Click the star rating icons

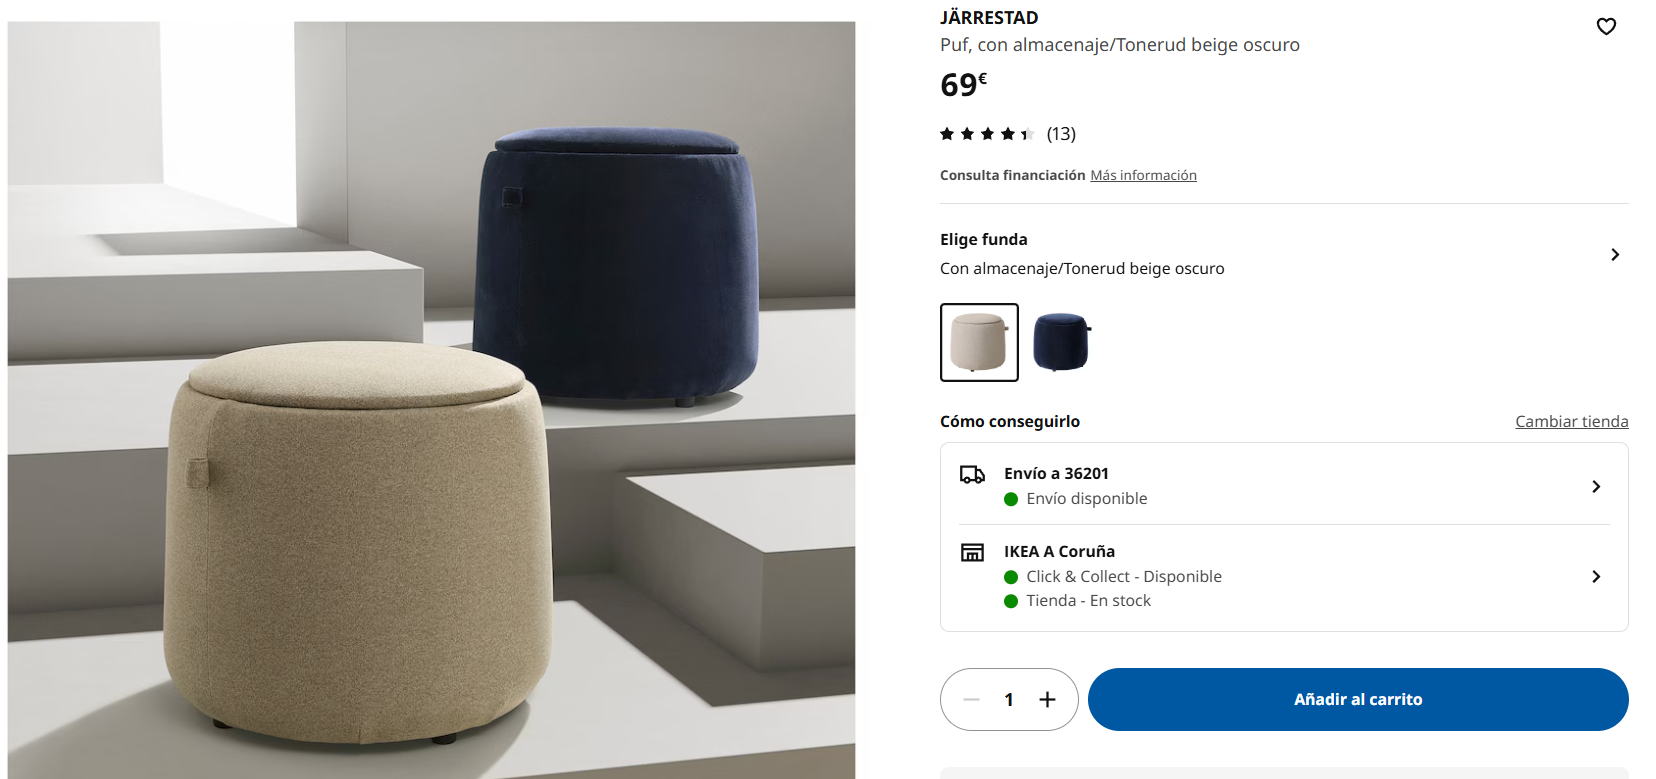click(986, 134)
